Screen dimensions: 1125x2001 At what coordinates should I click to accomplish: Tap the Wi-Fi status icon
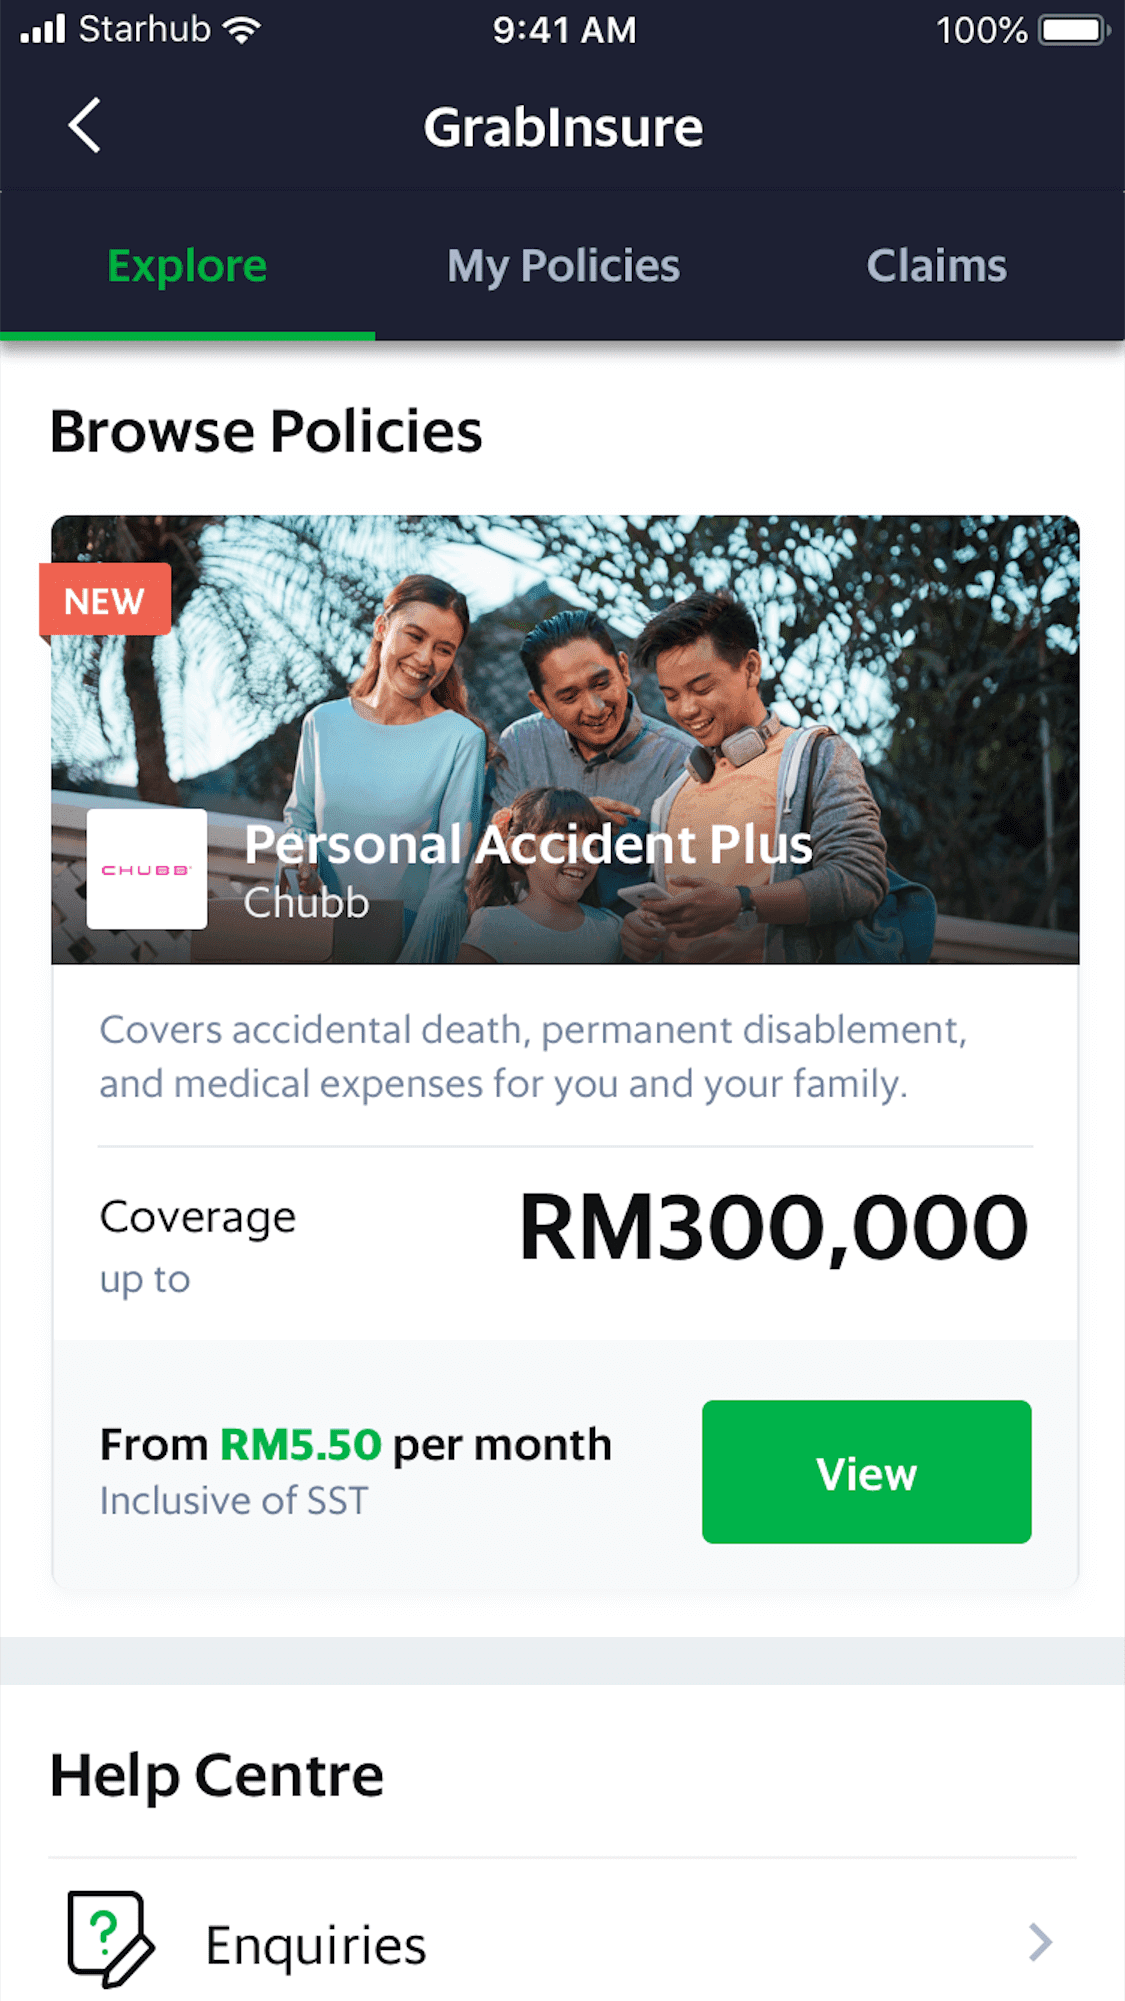click(x=242, y=30)
